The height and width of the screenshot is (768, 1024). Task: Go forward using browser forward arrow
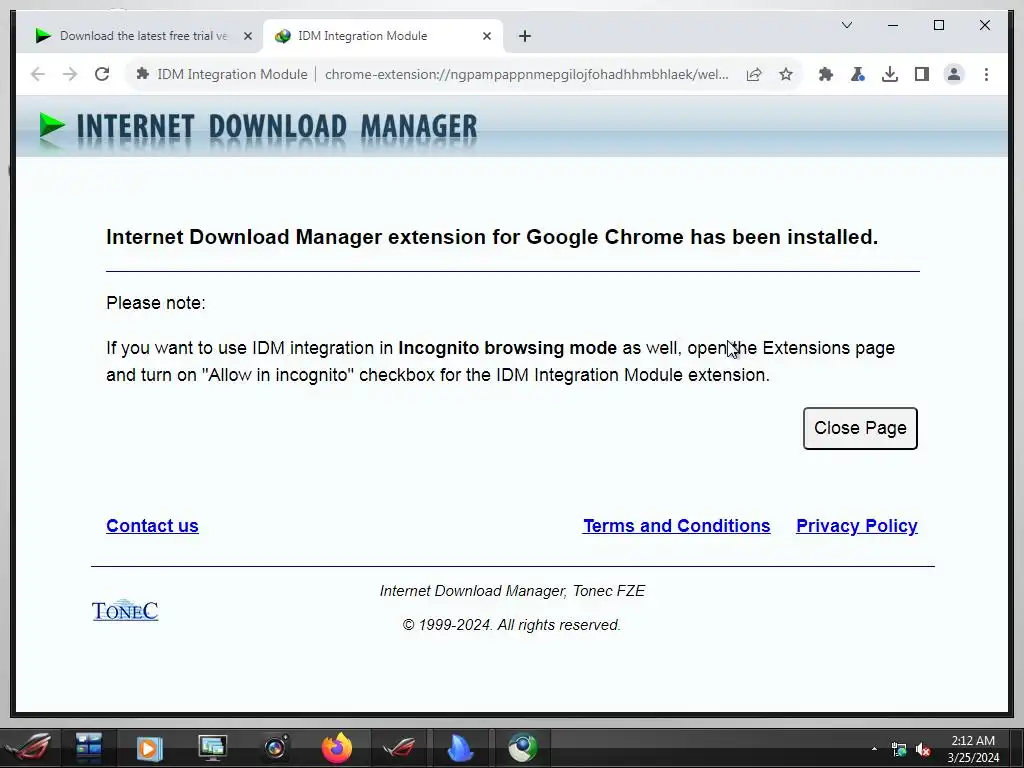tap(70, 74)
